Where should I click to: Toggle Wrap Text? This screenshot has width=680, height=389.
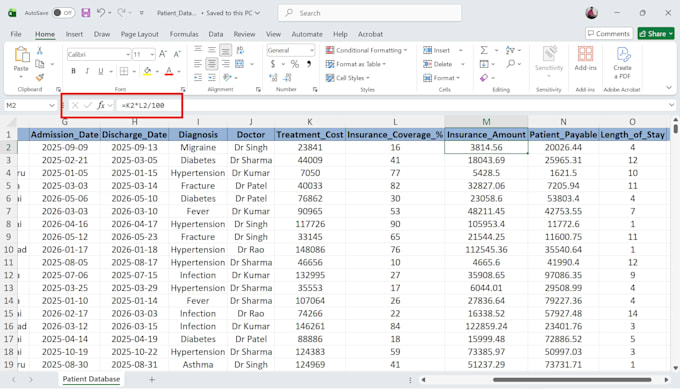pyautogui.click(x=240, y=50)
